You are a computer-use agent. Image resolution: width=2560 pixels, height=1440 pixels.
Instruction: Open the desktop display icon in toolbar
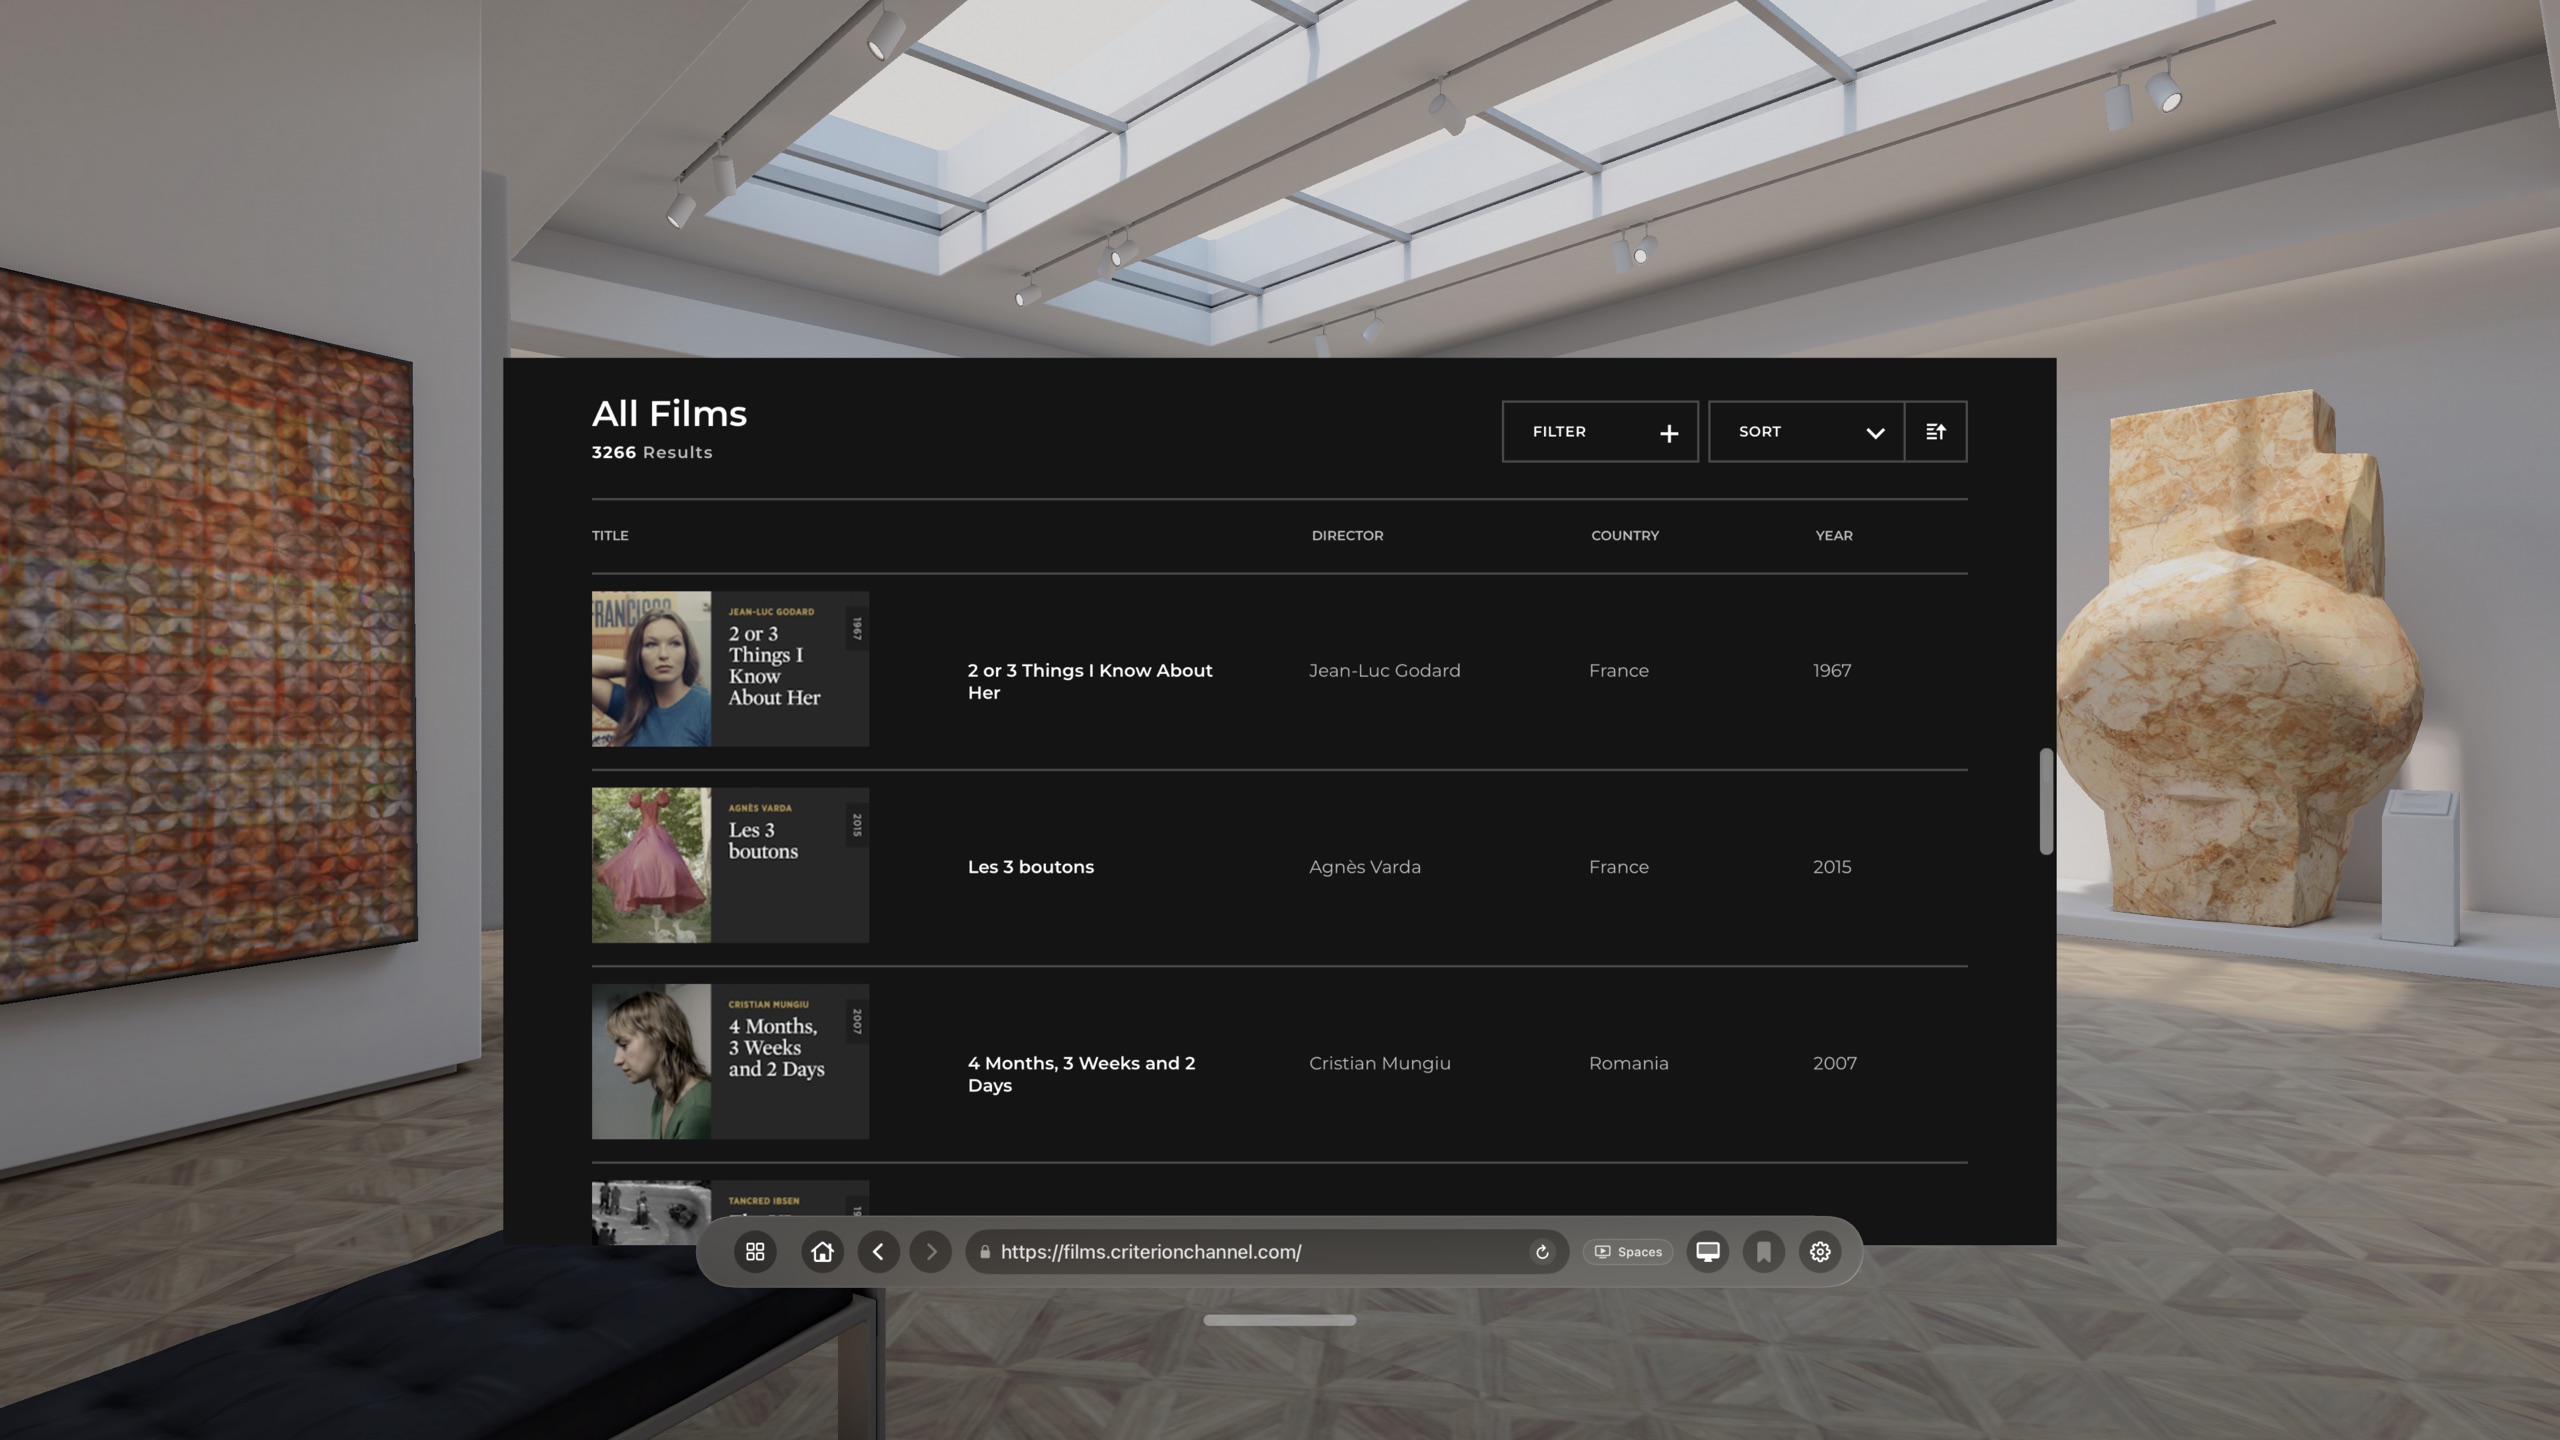[1708, 1251]
